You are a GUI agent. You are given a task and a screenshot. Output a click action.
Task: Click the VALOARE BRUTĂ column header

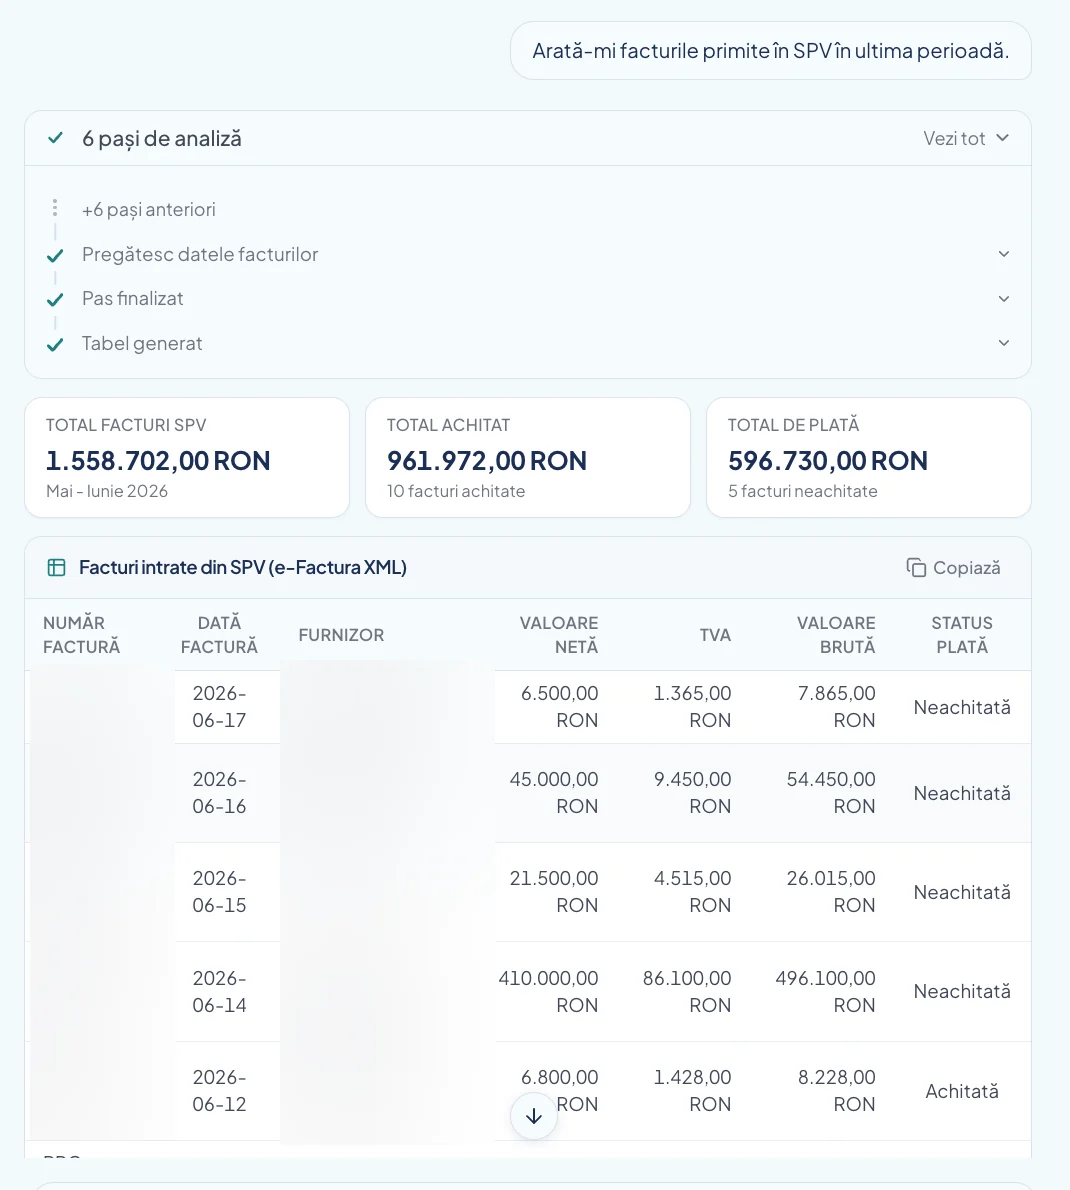pyautogui.click(x=836, y=634)
